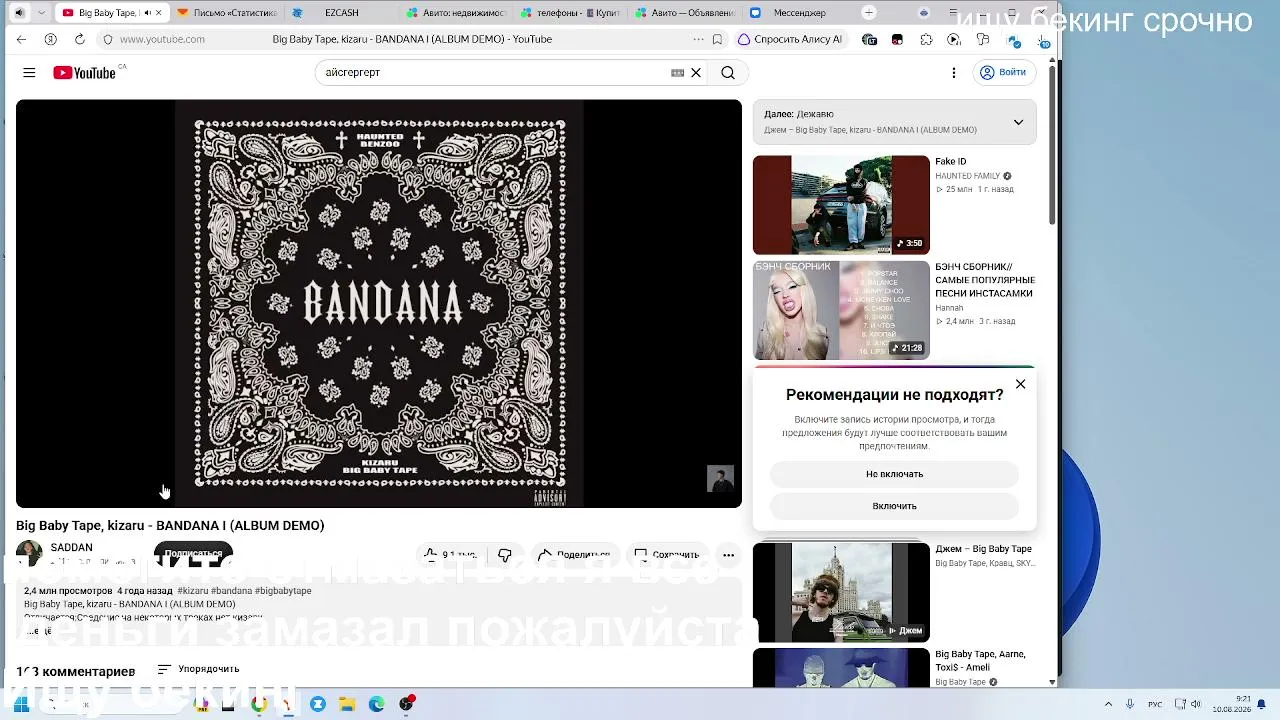Click the www.youtube.com address field
This screenshot has height=720, width=1280.
tap(162, 39)
